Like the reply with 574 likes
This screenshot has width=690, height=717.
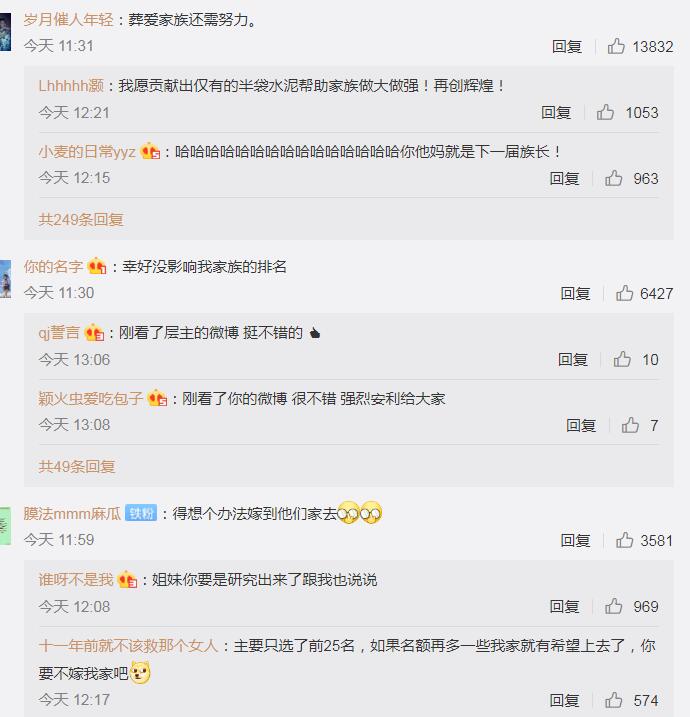(x=613, y=700)
